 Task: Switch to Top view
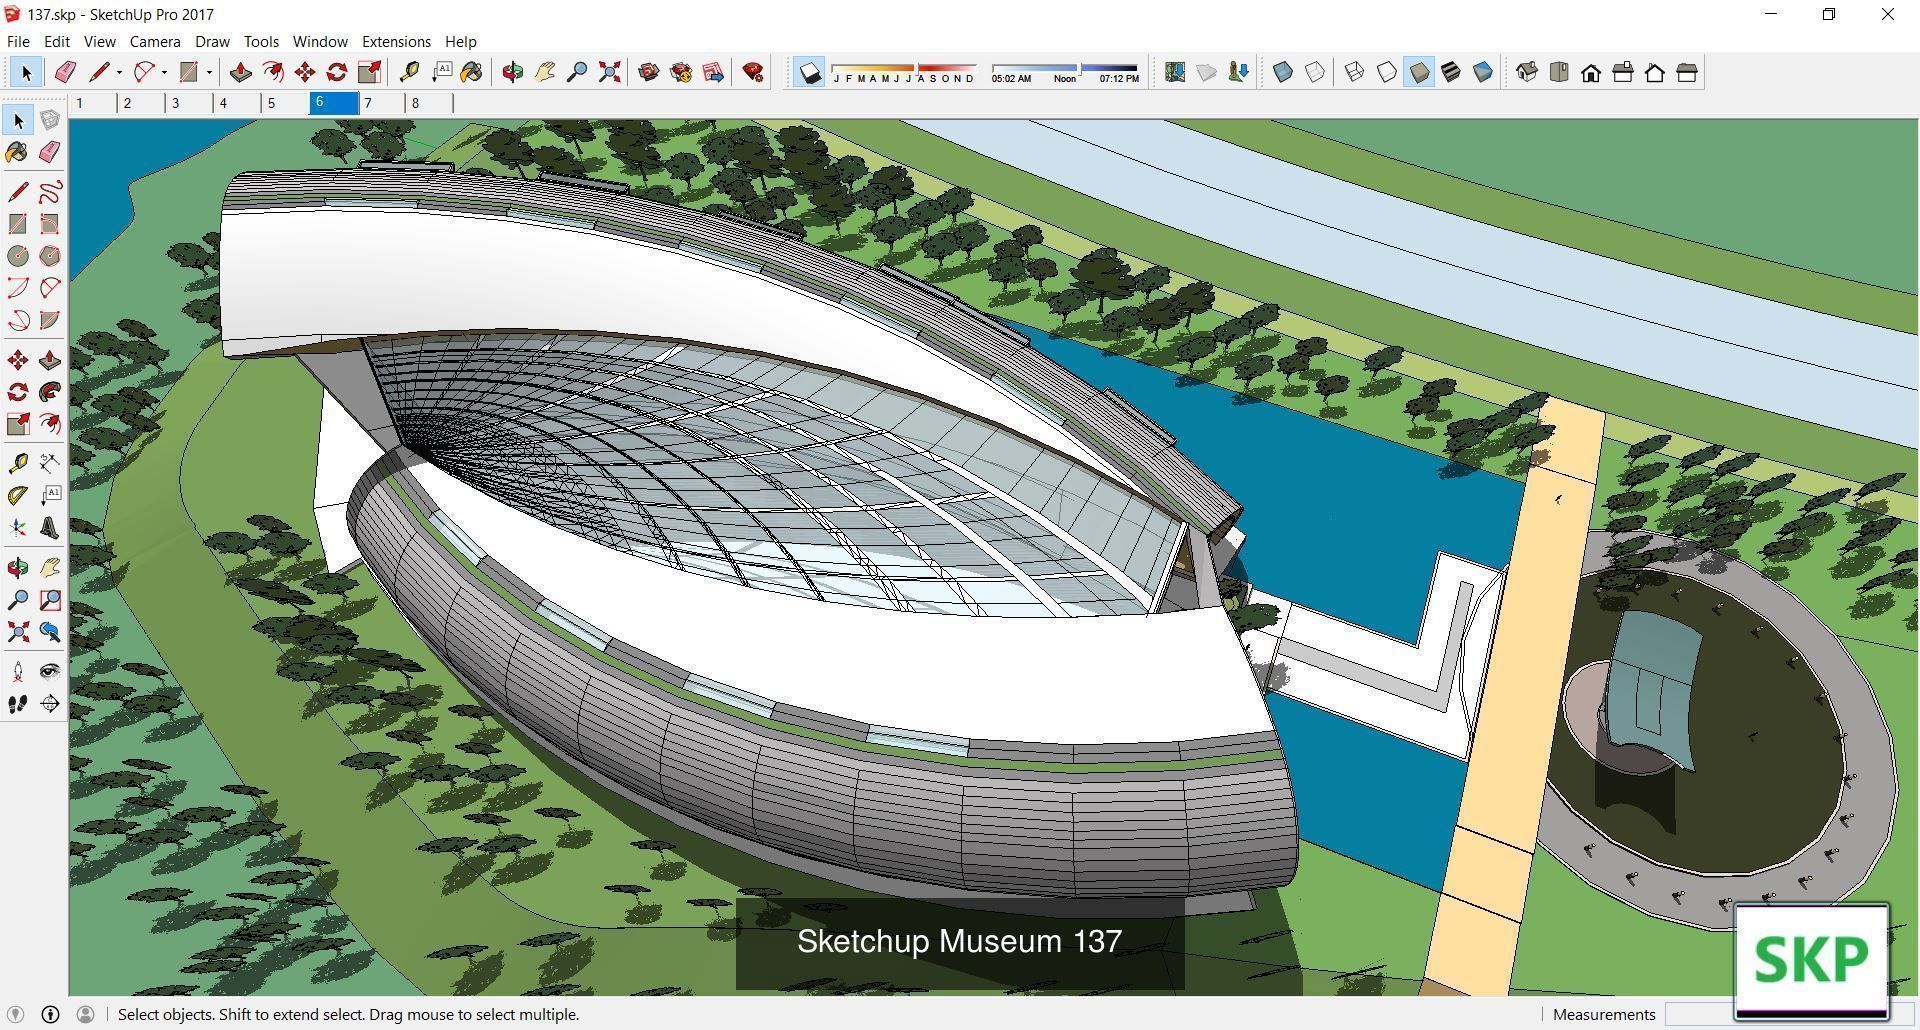tap(1559, 72)
